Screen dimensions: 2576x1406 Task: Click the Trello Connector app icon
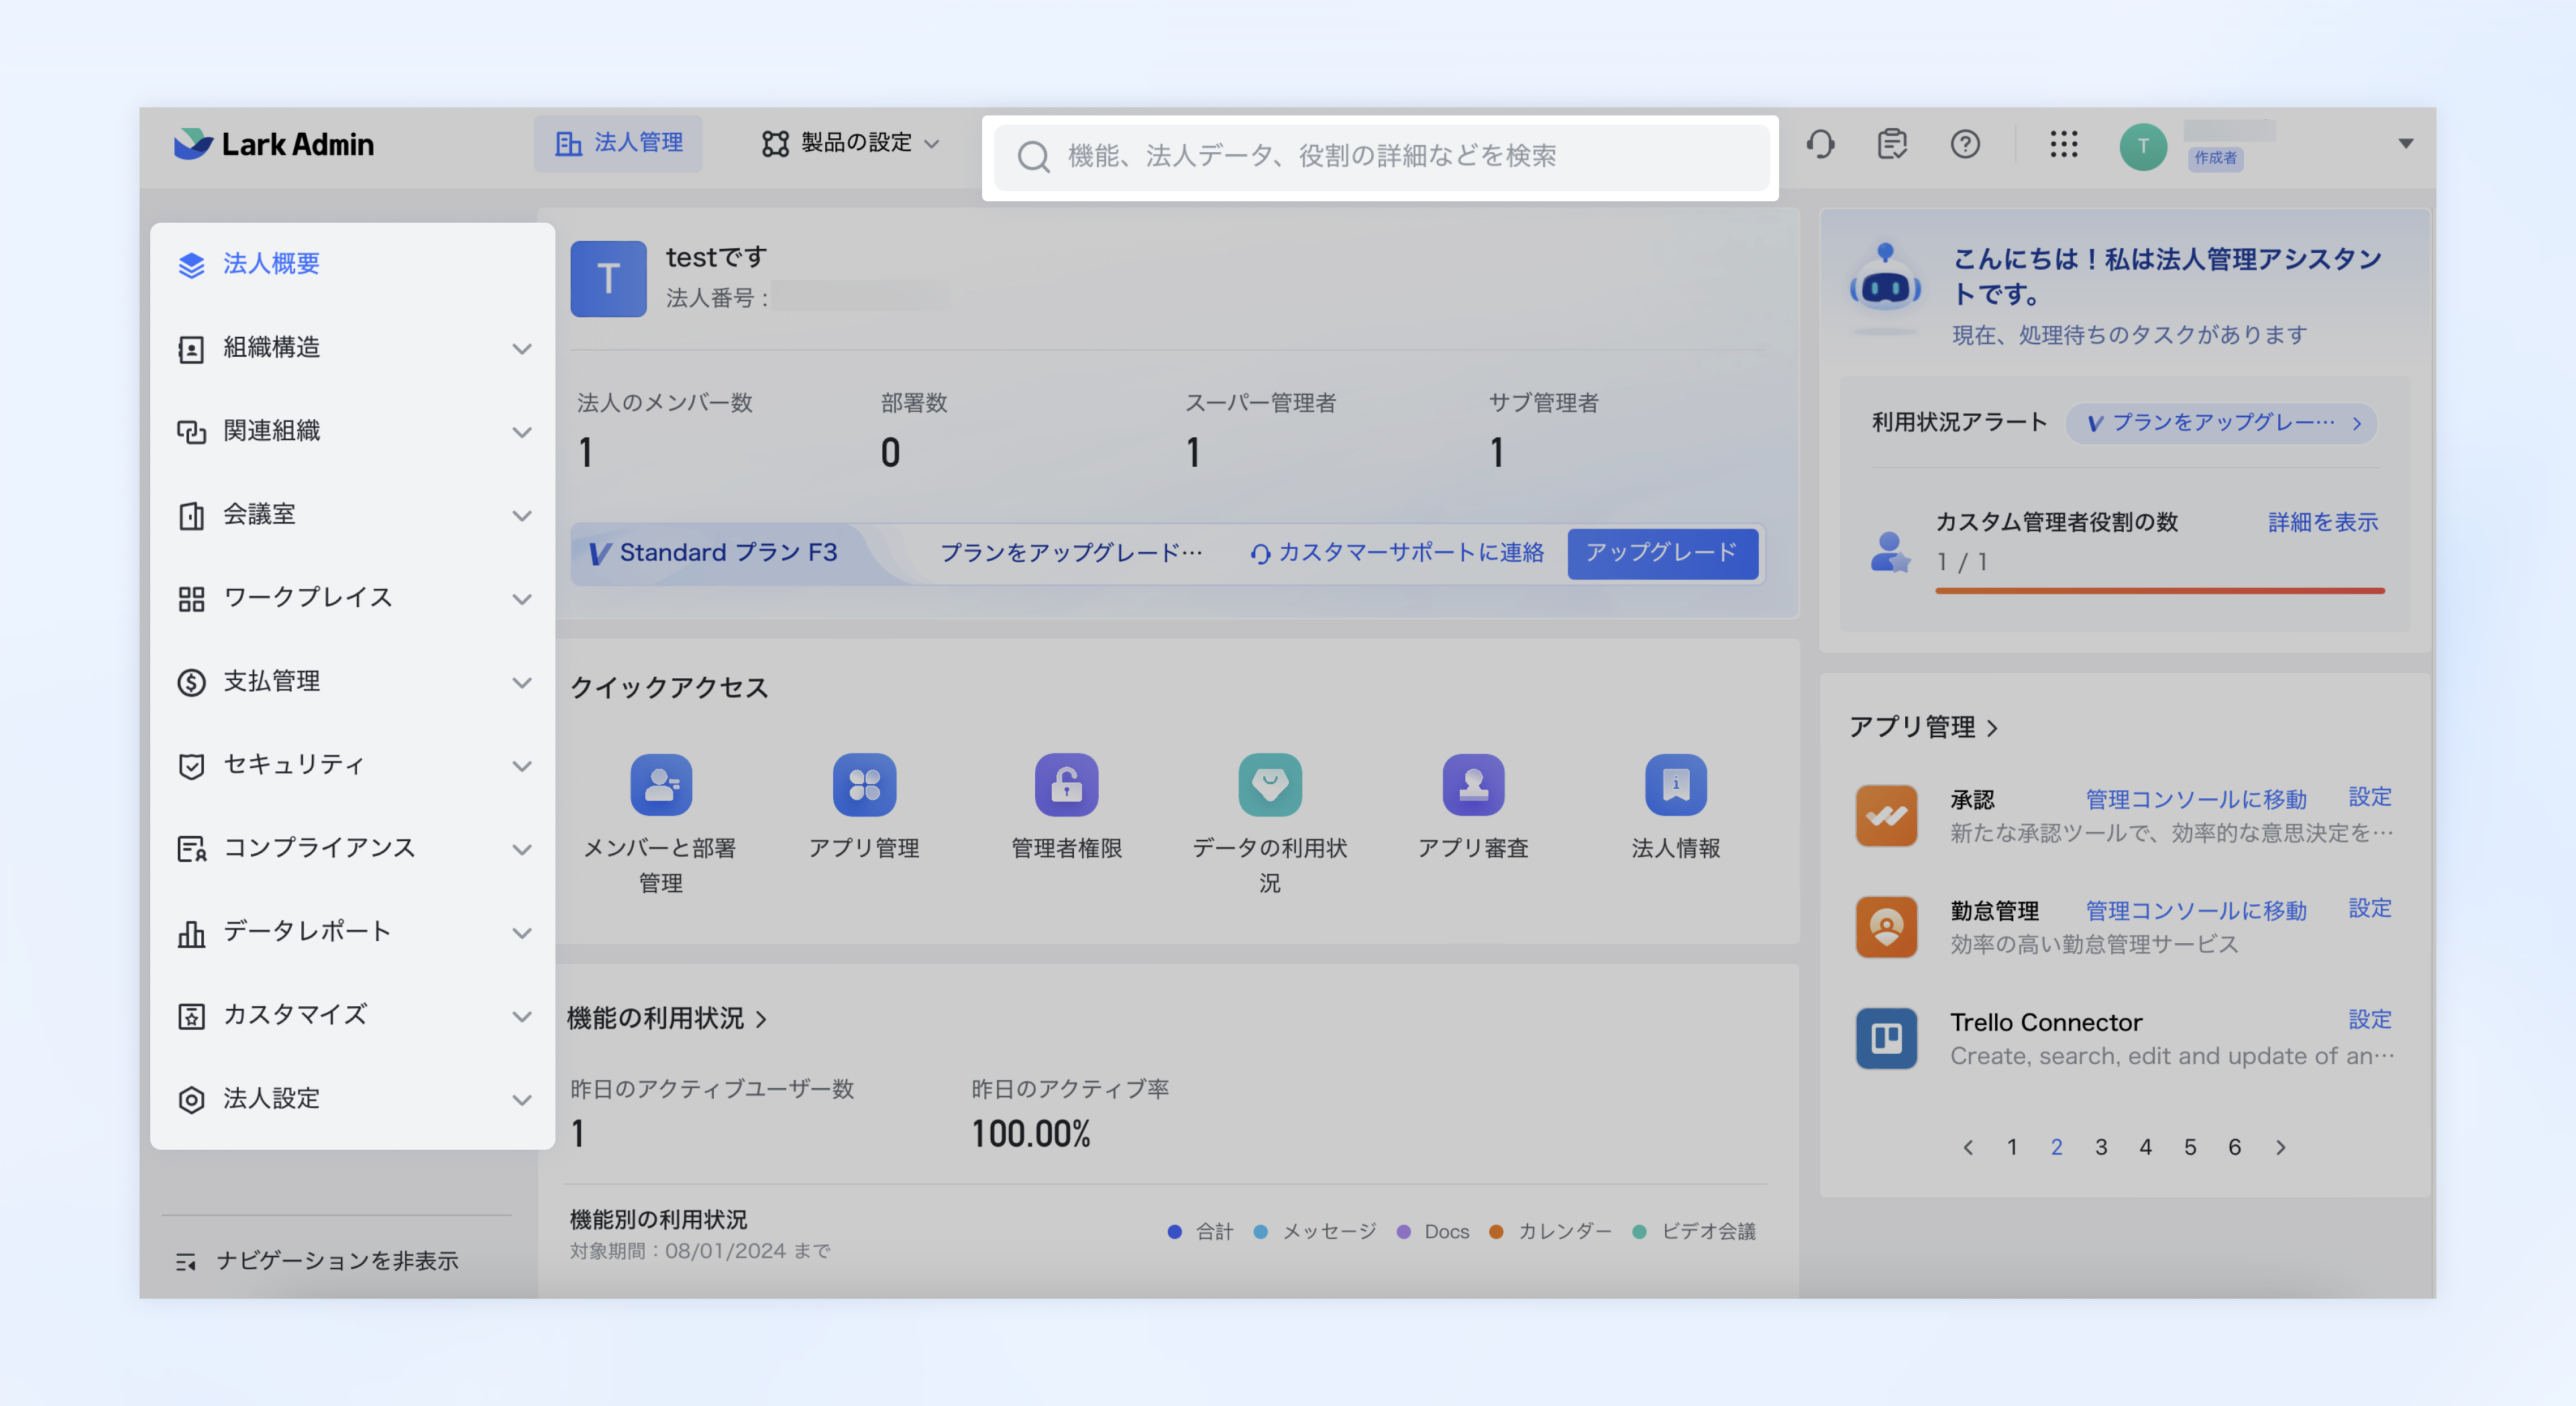point(1886,1038)
